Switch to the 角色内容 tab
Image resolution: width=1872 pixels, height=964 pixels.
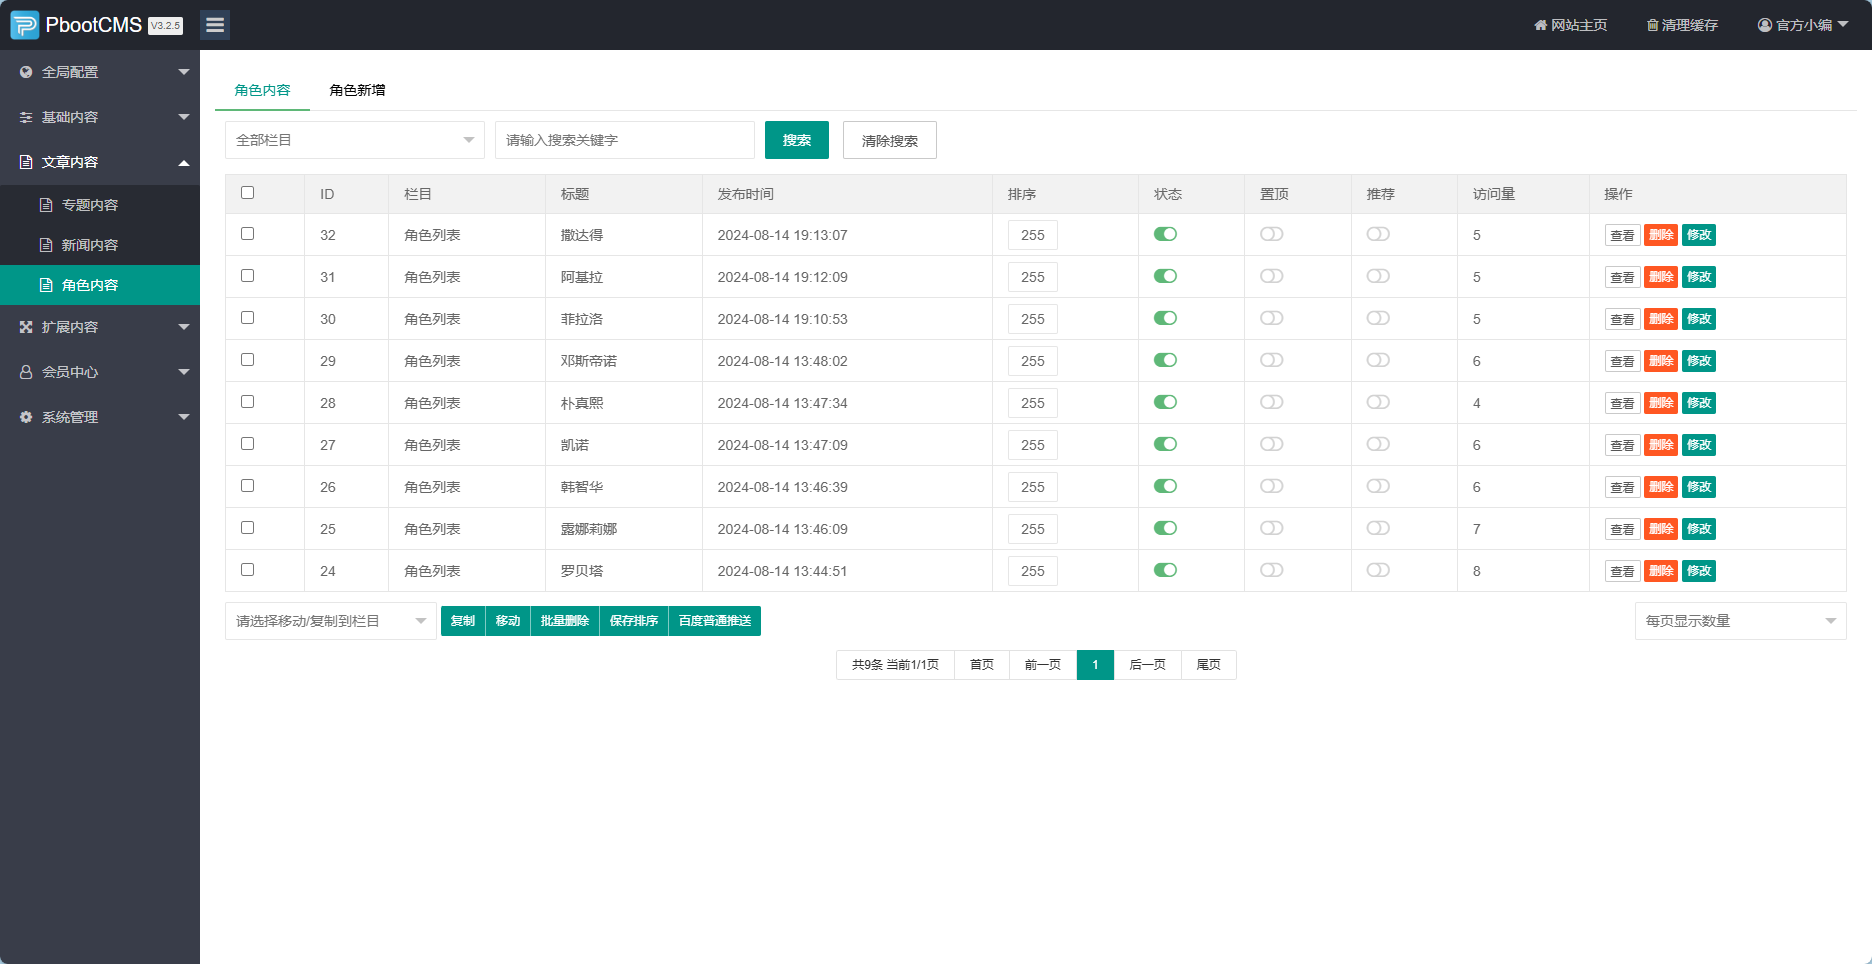pyautogui.click(x=262, y=90)
